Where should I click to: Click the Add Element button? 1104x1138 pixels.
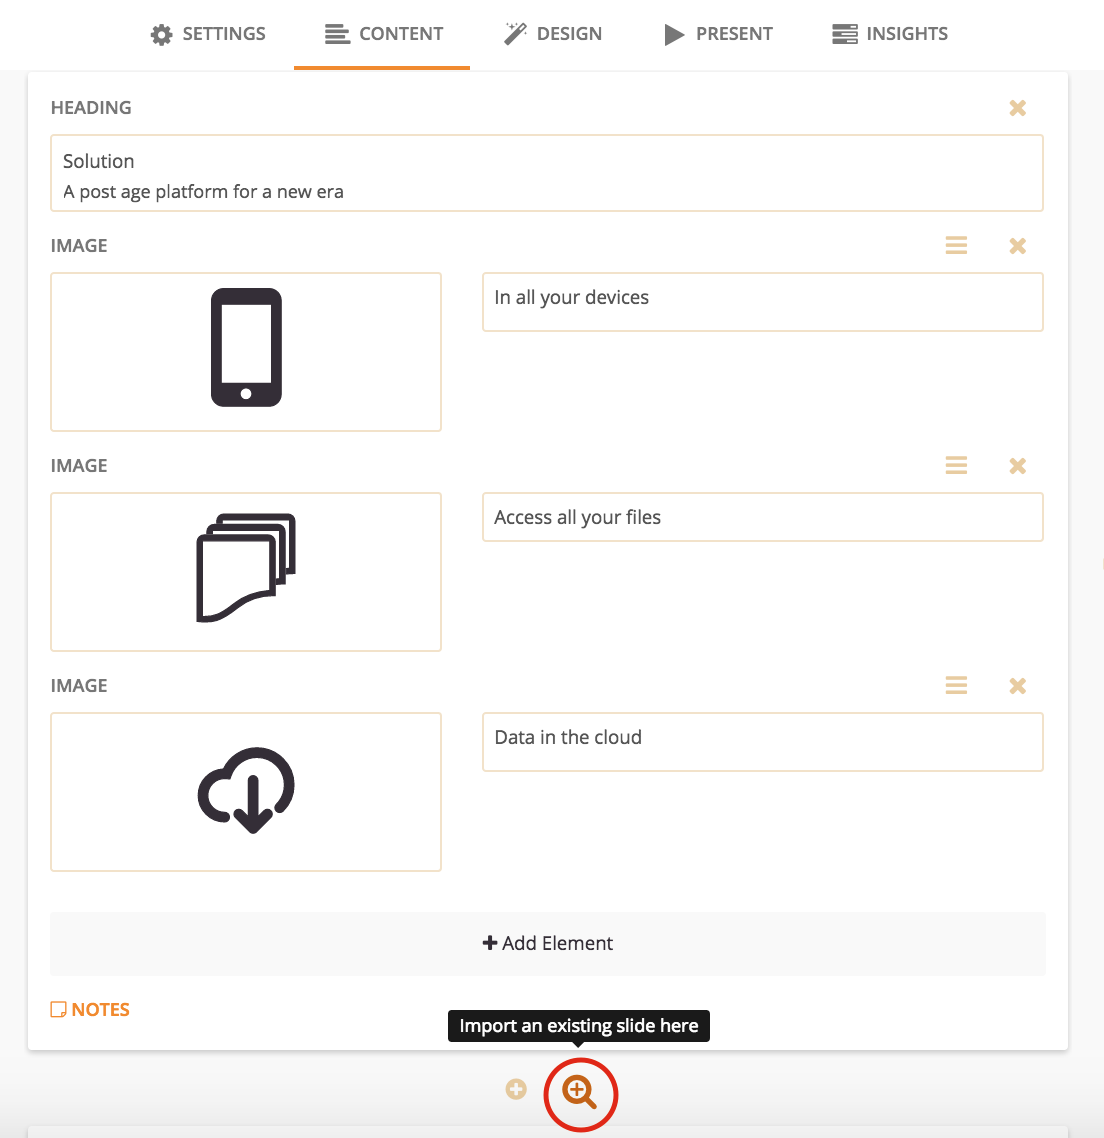548,943
